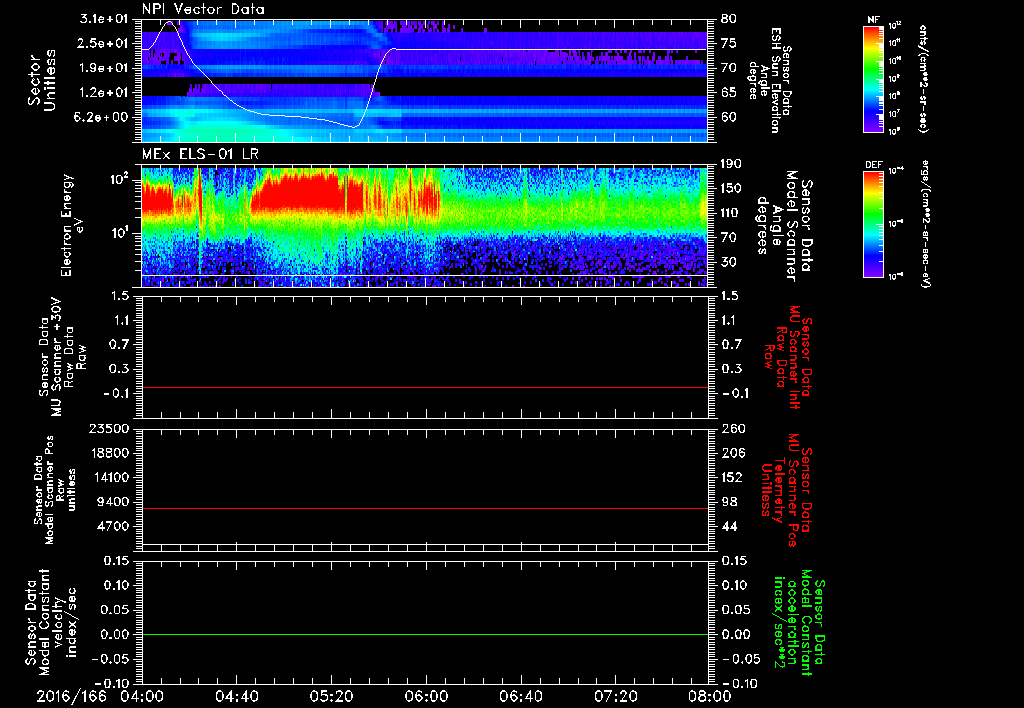
Task: Click red trace in Scanner Pos panel
Action: coord(424,508)
